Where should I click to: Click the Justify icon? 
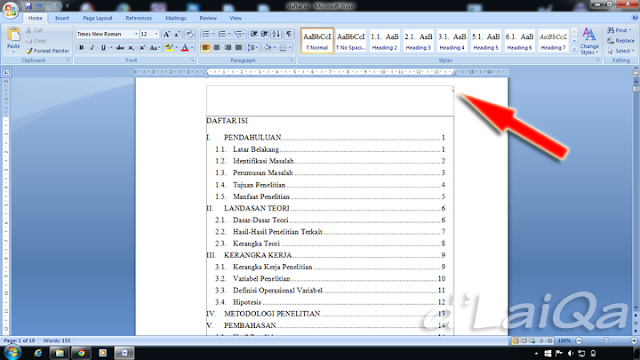(239, 48)
